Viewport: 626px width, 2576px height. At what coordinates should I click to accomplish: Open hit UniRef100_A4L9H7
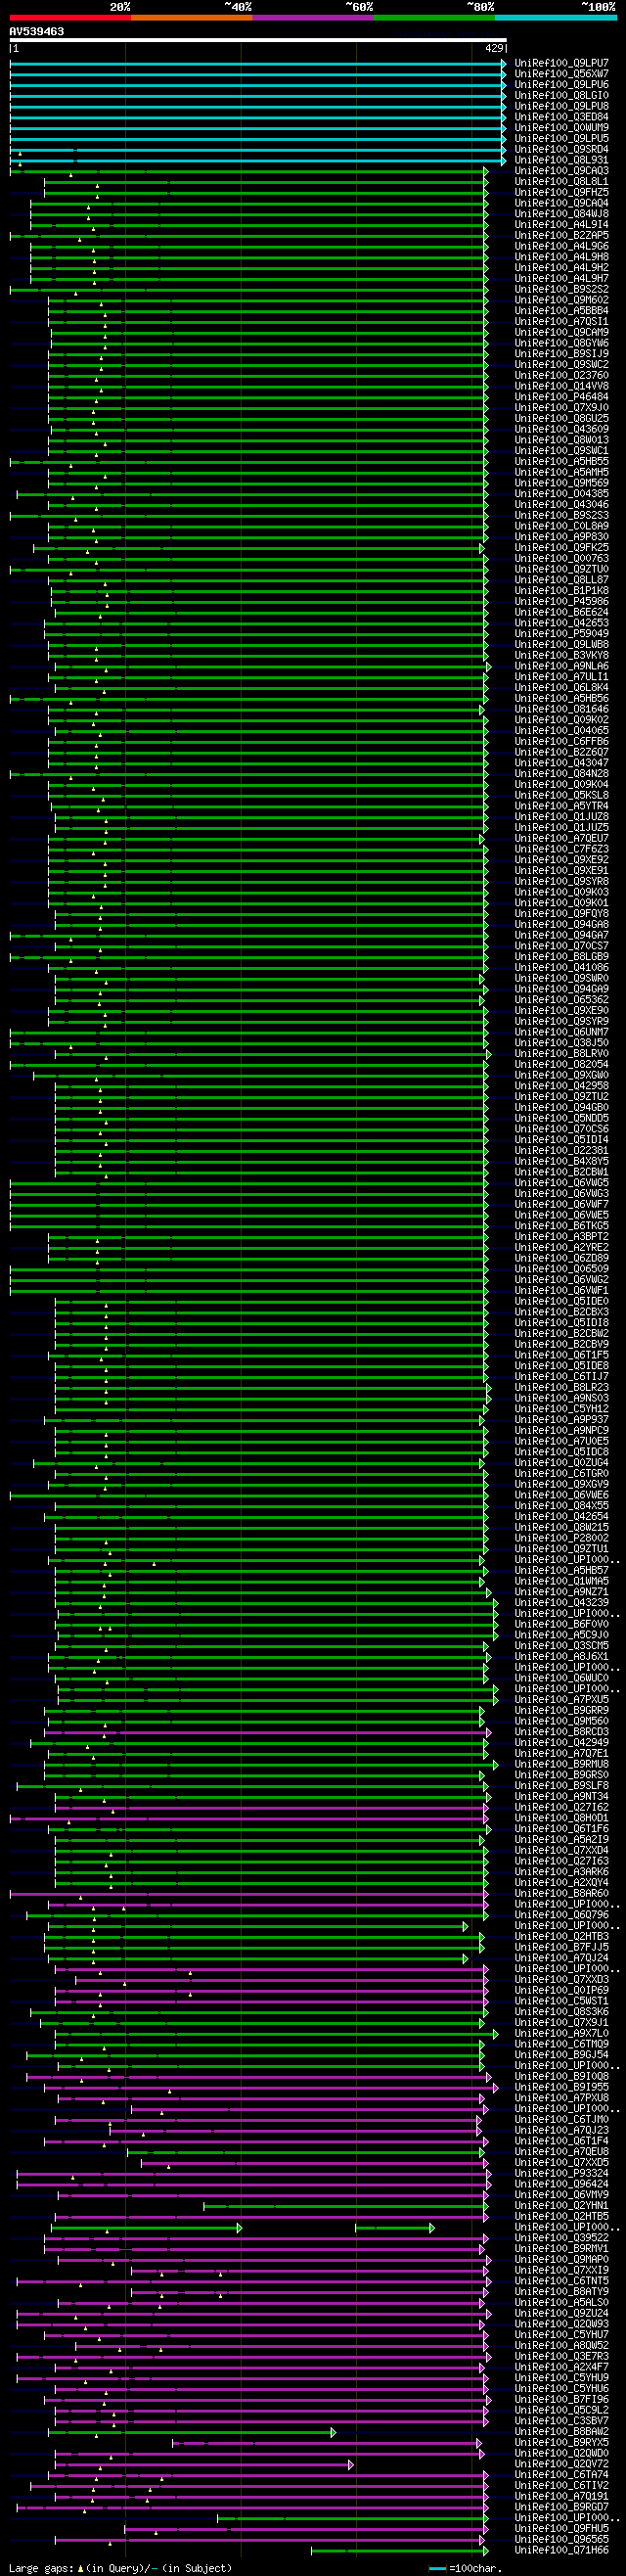tap(561, 279)
